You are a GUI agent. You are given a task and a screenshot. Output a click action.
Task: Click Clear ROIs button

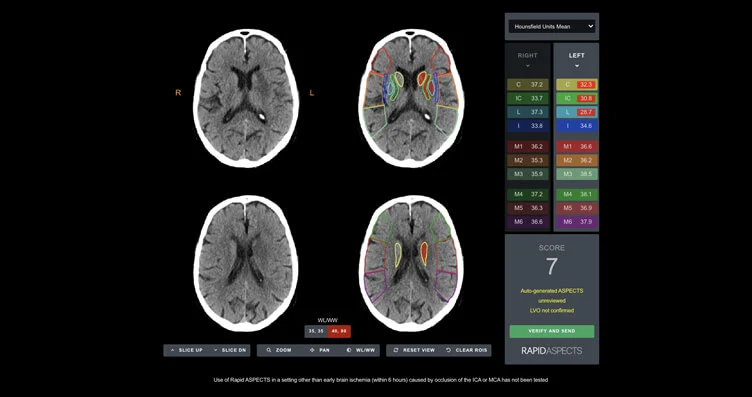(x=466, y=350)
